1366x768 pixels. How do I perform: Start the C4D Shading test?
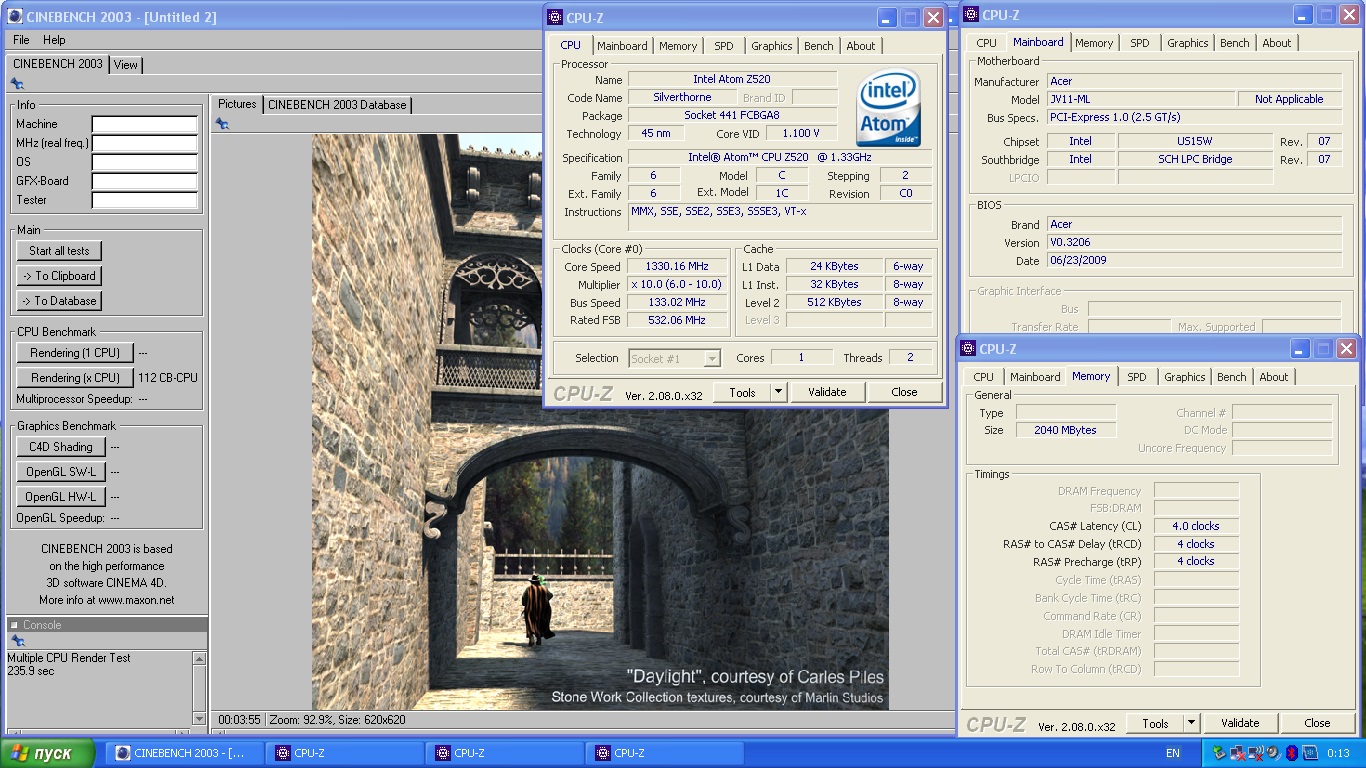(x=61, y=447)
